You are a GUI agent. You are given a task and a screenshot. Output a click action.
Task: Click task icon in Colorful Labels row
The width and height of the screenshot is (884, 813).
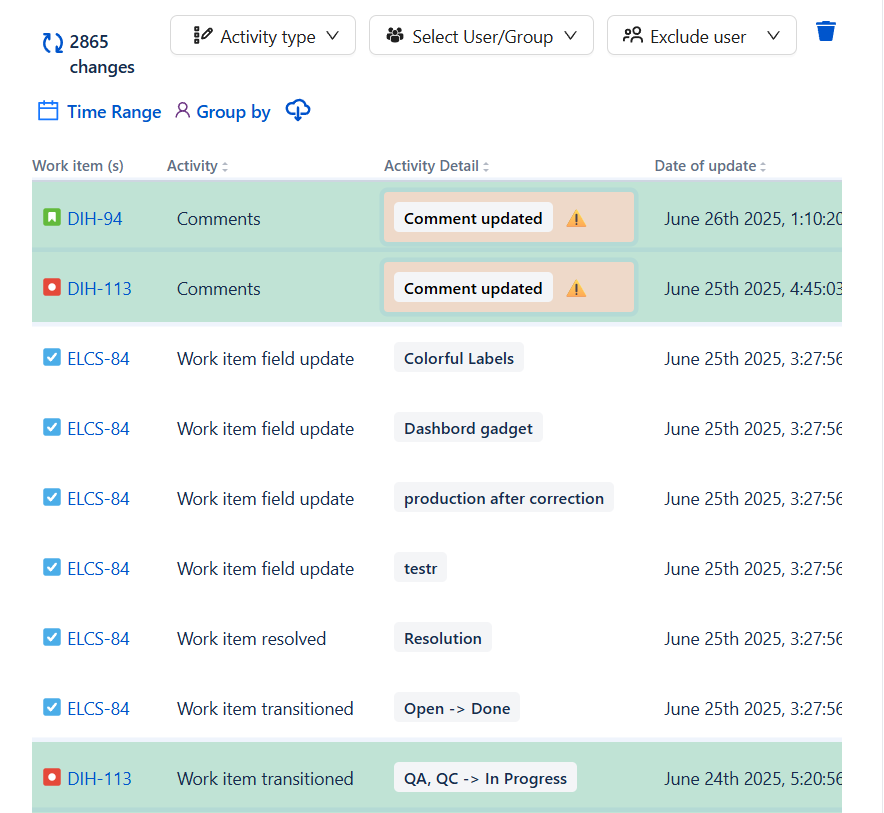[x=52, y=358]
